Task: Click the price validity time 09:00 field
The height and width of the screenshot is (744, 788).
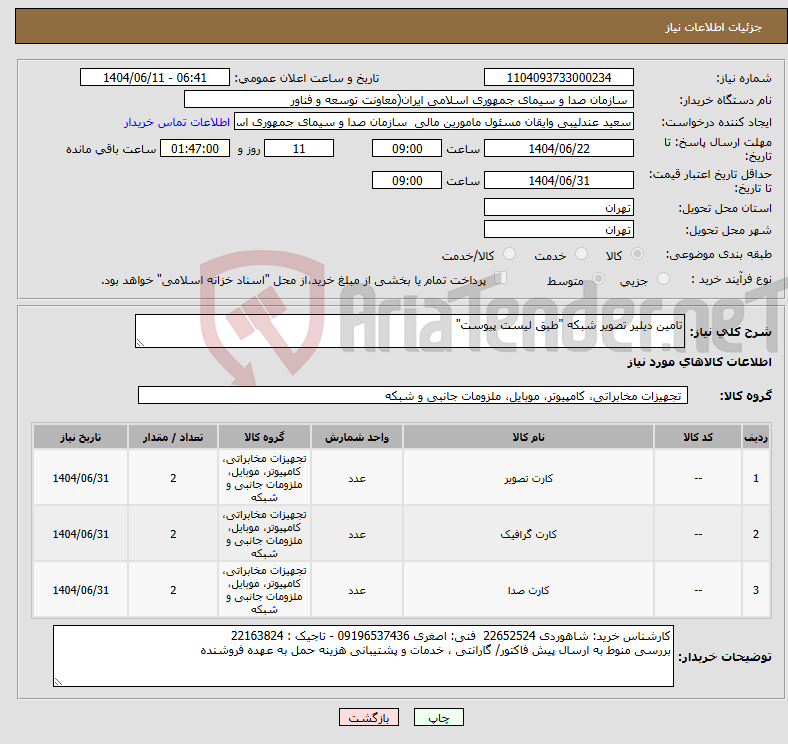Action: (x=407, y=180)
